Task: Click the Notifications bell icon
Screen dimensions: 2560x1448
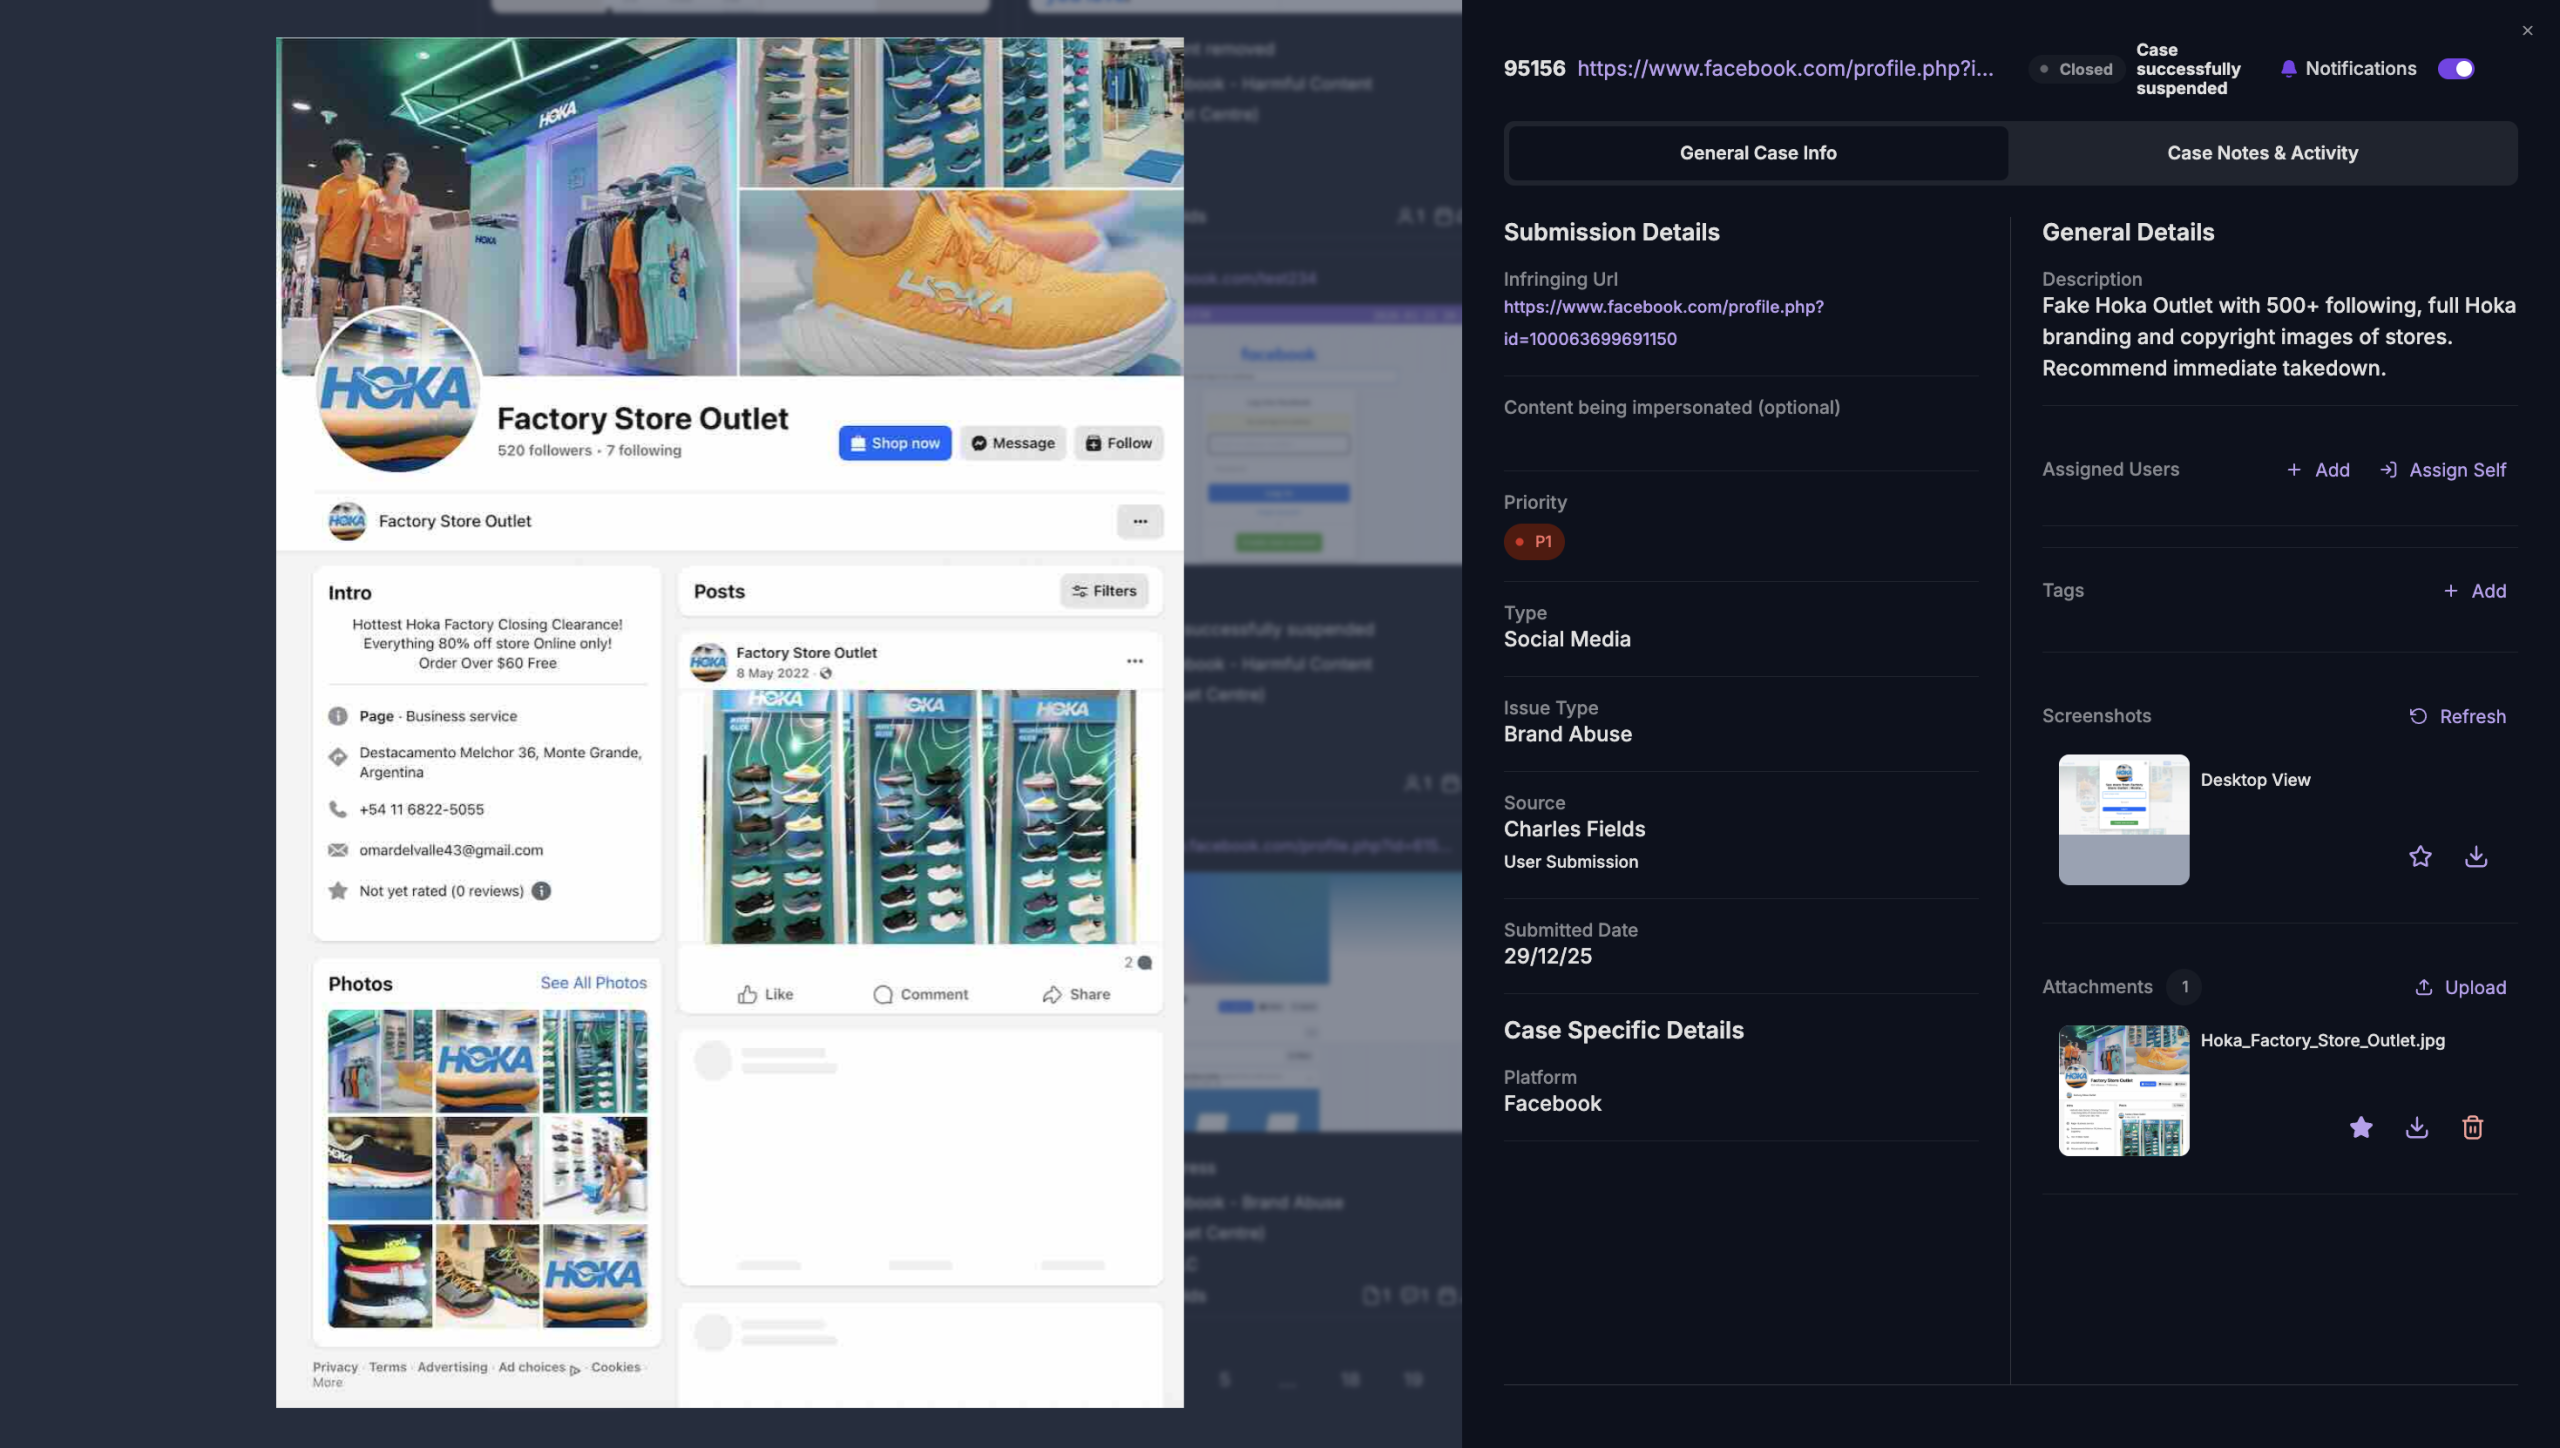Action: (2288, 69)
